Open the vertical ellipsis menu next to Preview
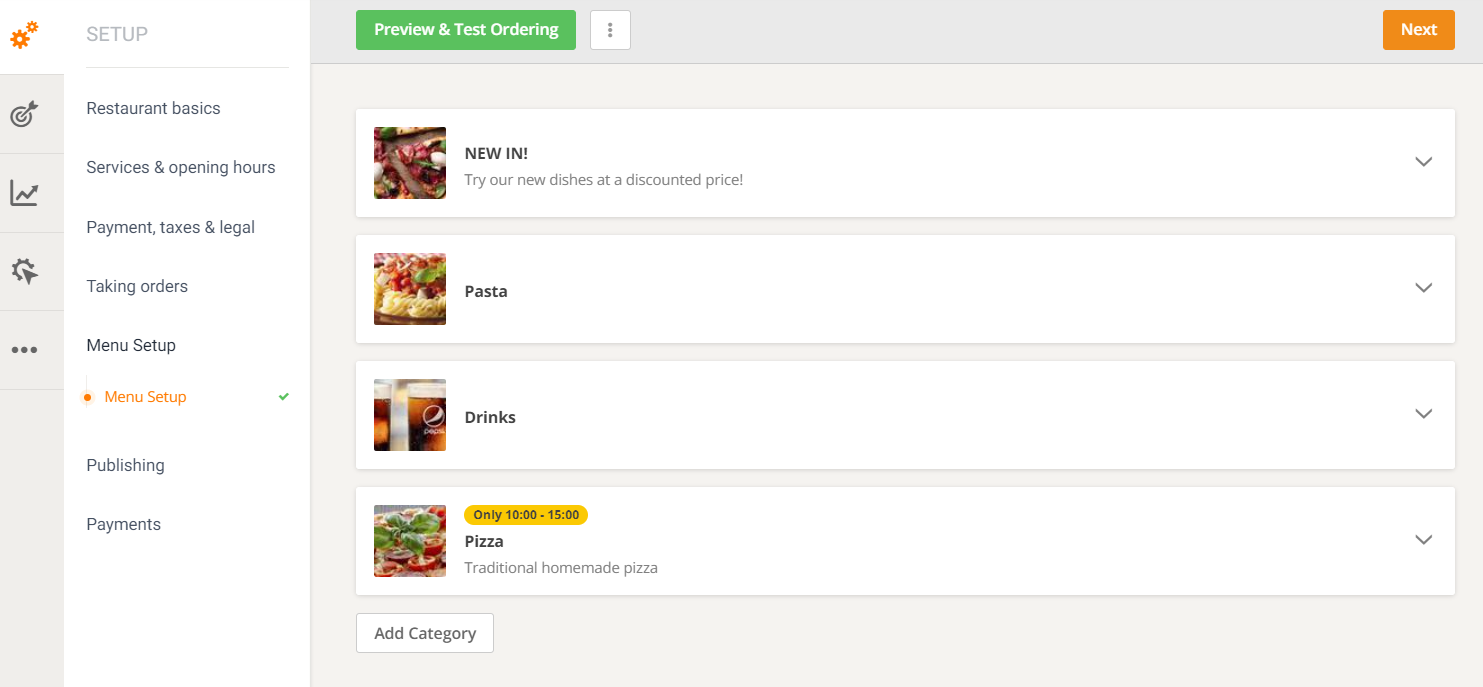Viewport: 1483px width, 687px height. coord(610,29)
